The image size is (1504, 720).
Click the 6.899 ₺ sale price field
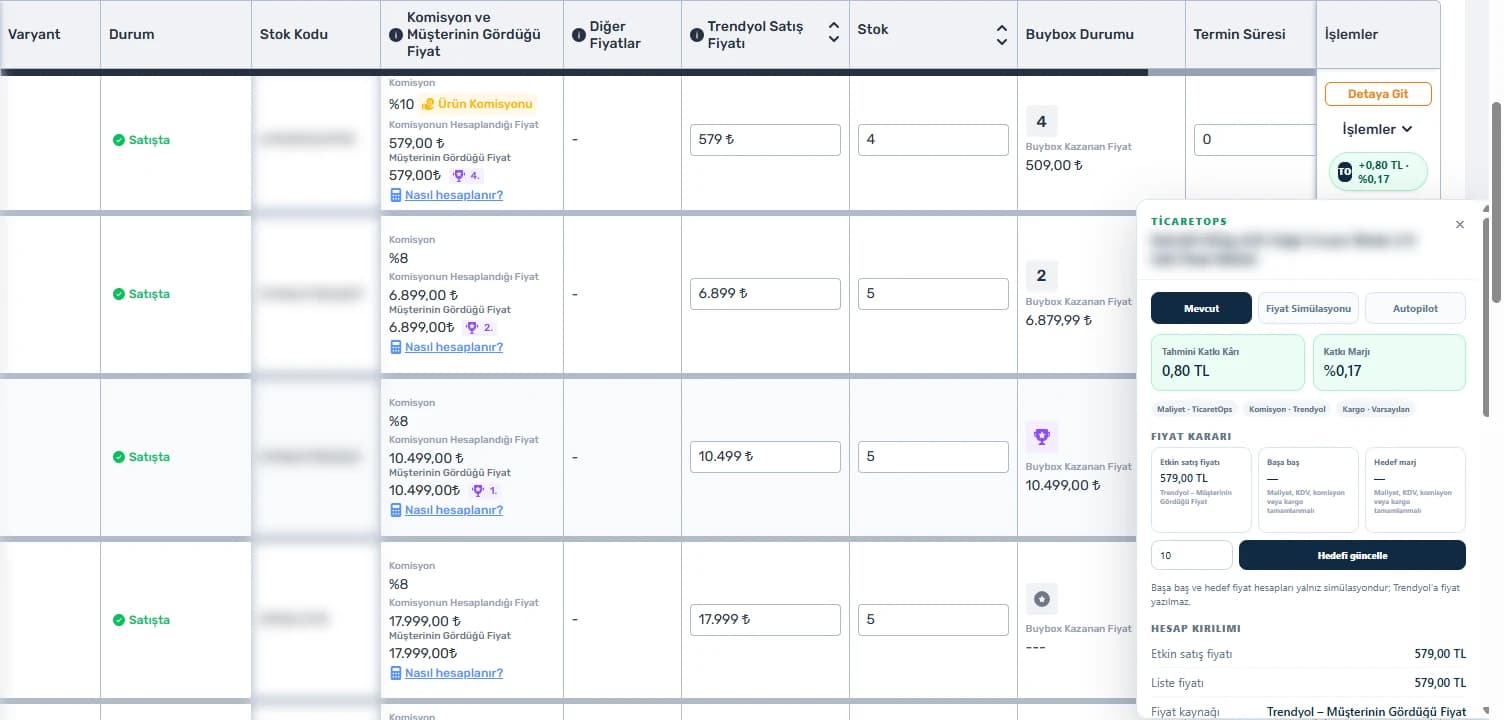765,294
